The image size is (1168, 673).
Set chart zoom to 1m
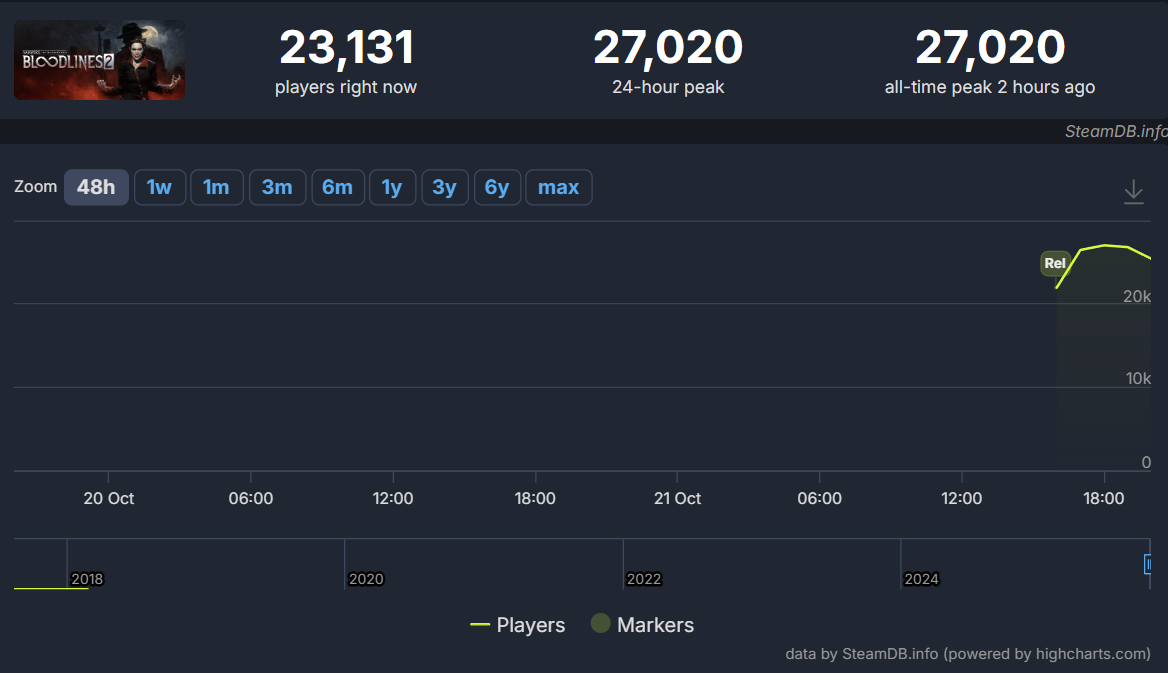(x=216, y=187)
